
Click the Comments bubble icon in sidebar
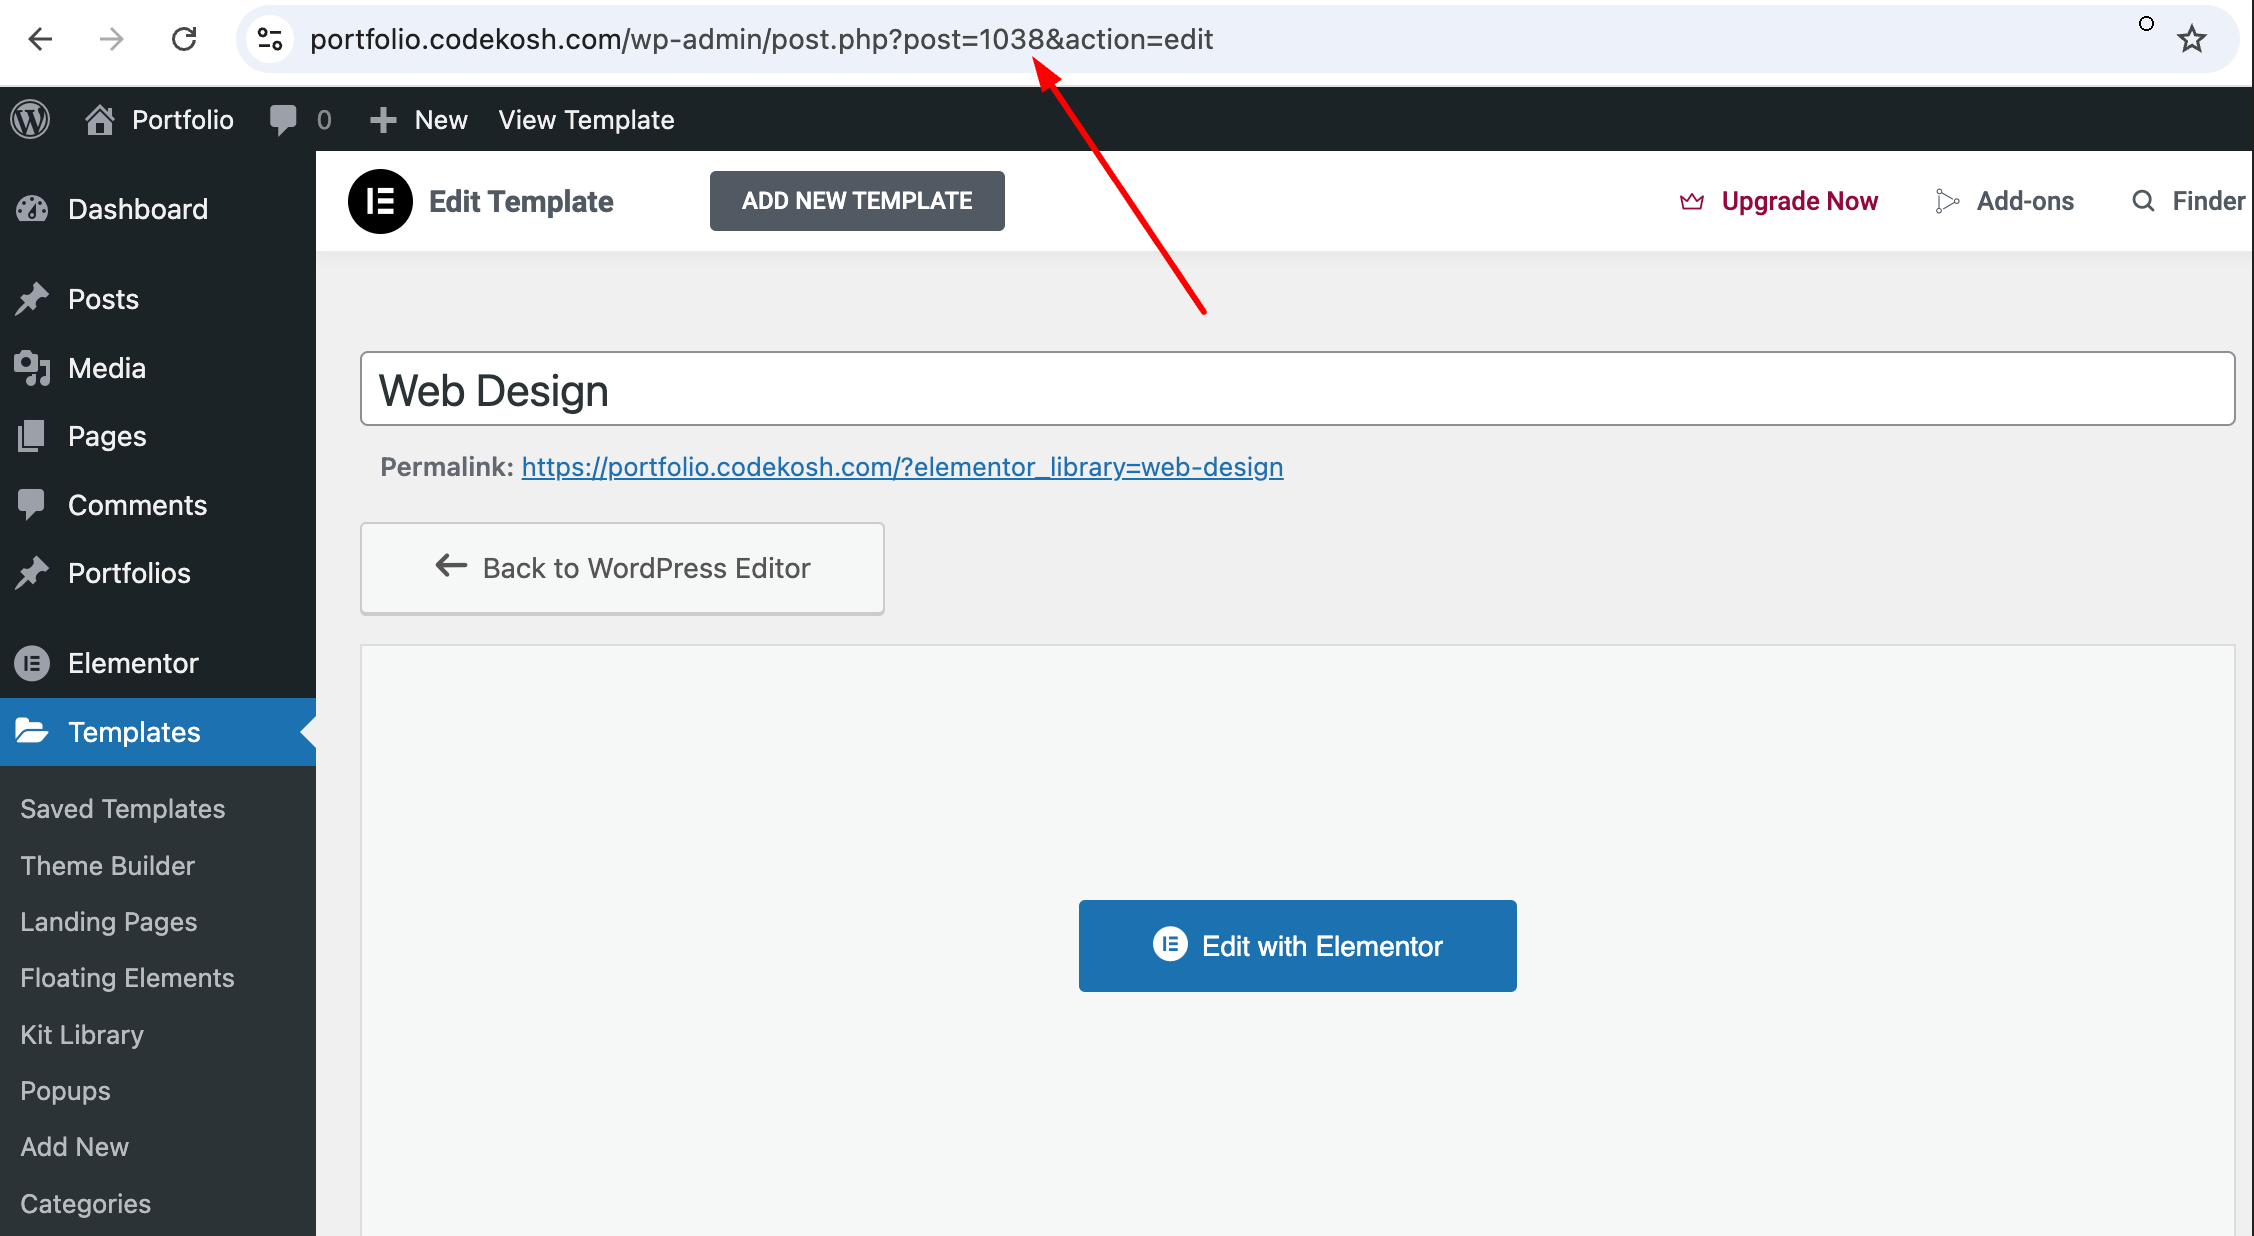click(x=32, y=505)
